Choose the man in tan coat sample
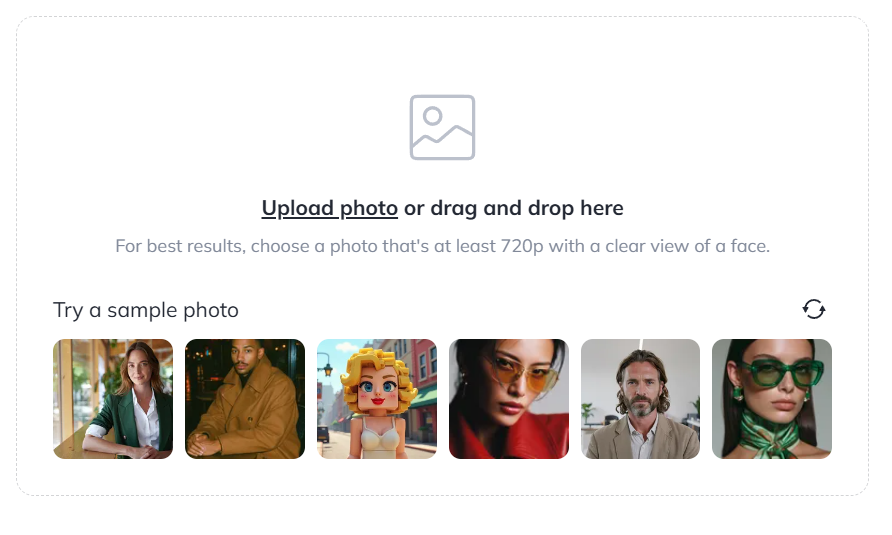Viewport: 892px width, 535px height. tap(245, 399)
